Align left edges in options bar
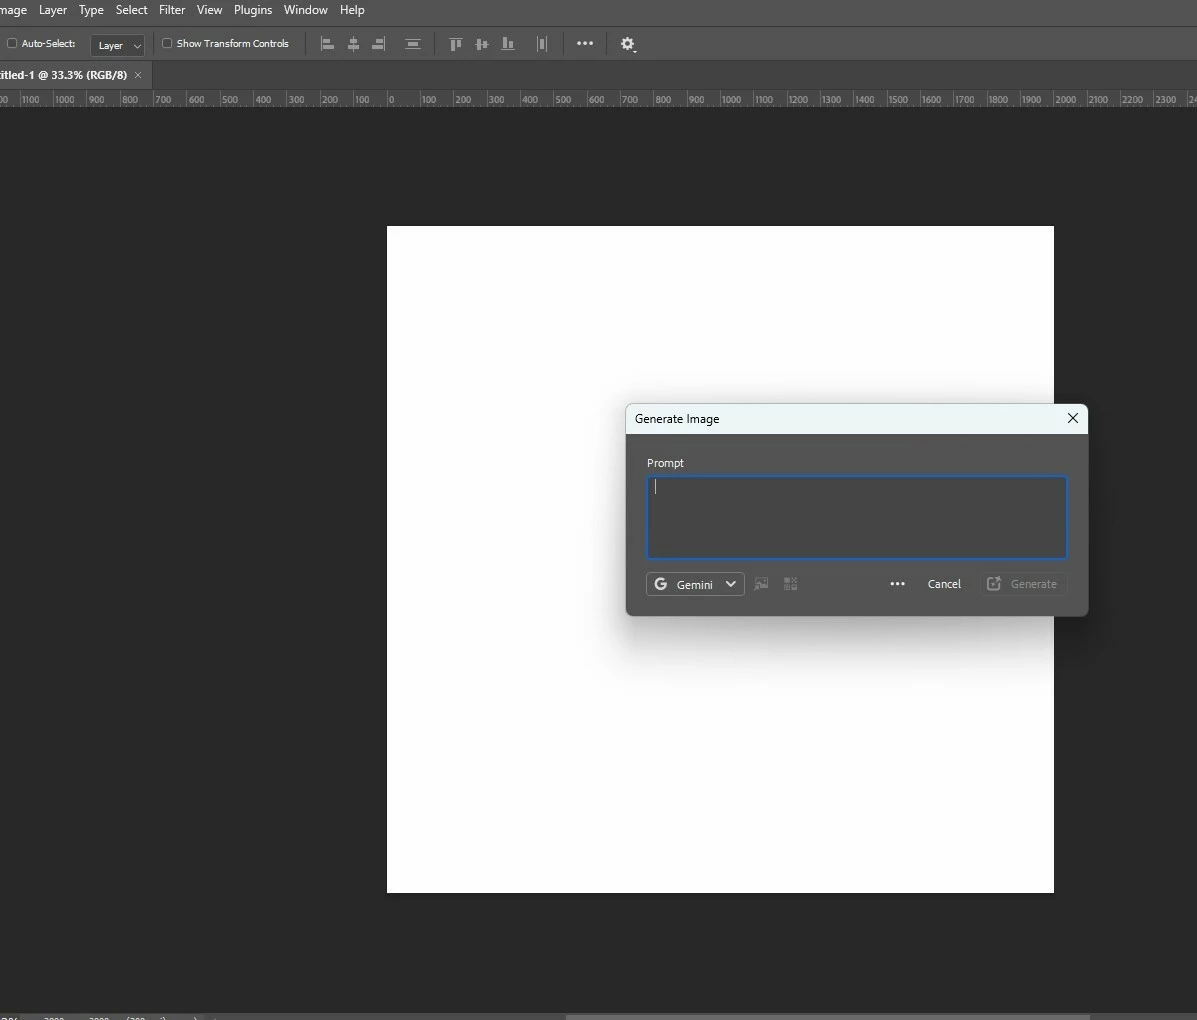Image resolution: width=1197 pixels, height=1020 pixels. click(x=327, y=44)
